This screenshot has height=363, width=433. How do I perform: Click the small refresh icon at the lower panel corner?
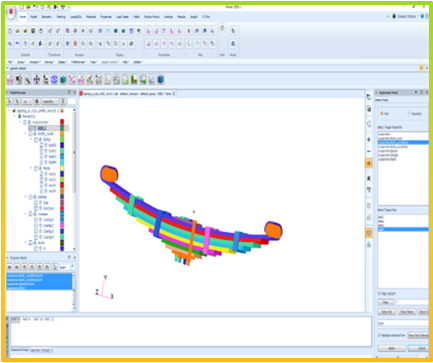click(x=74, y=309)
